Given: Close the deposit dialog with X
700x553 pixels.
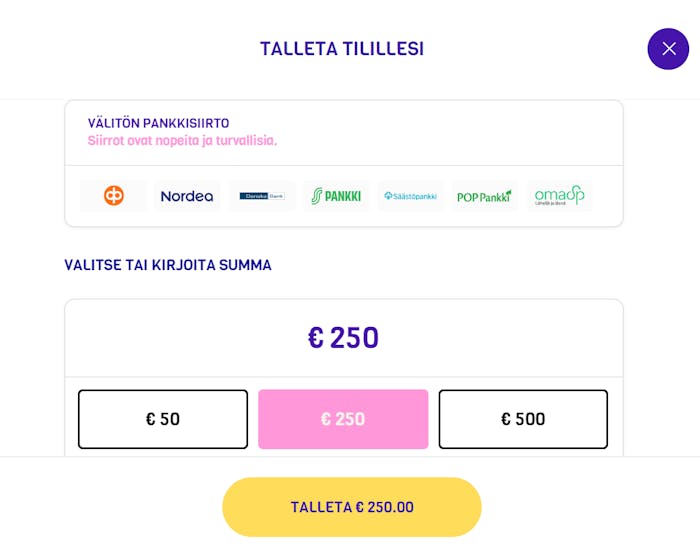Looking at the screenshot, I should pyautogui.click(x=668, y=49).
